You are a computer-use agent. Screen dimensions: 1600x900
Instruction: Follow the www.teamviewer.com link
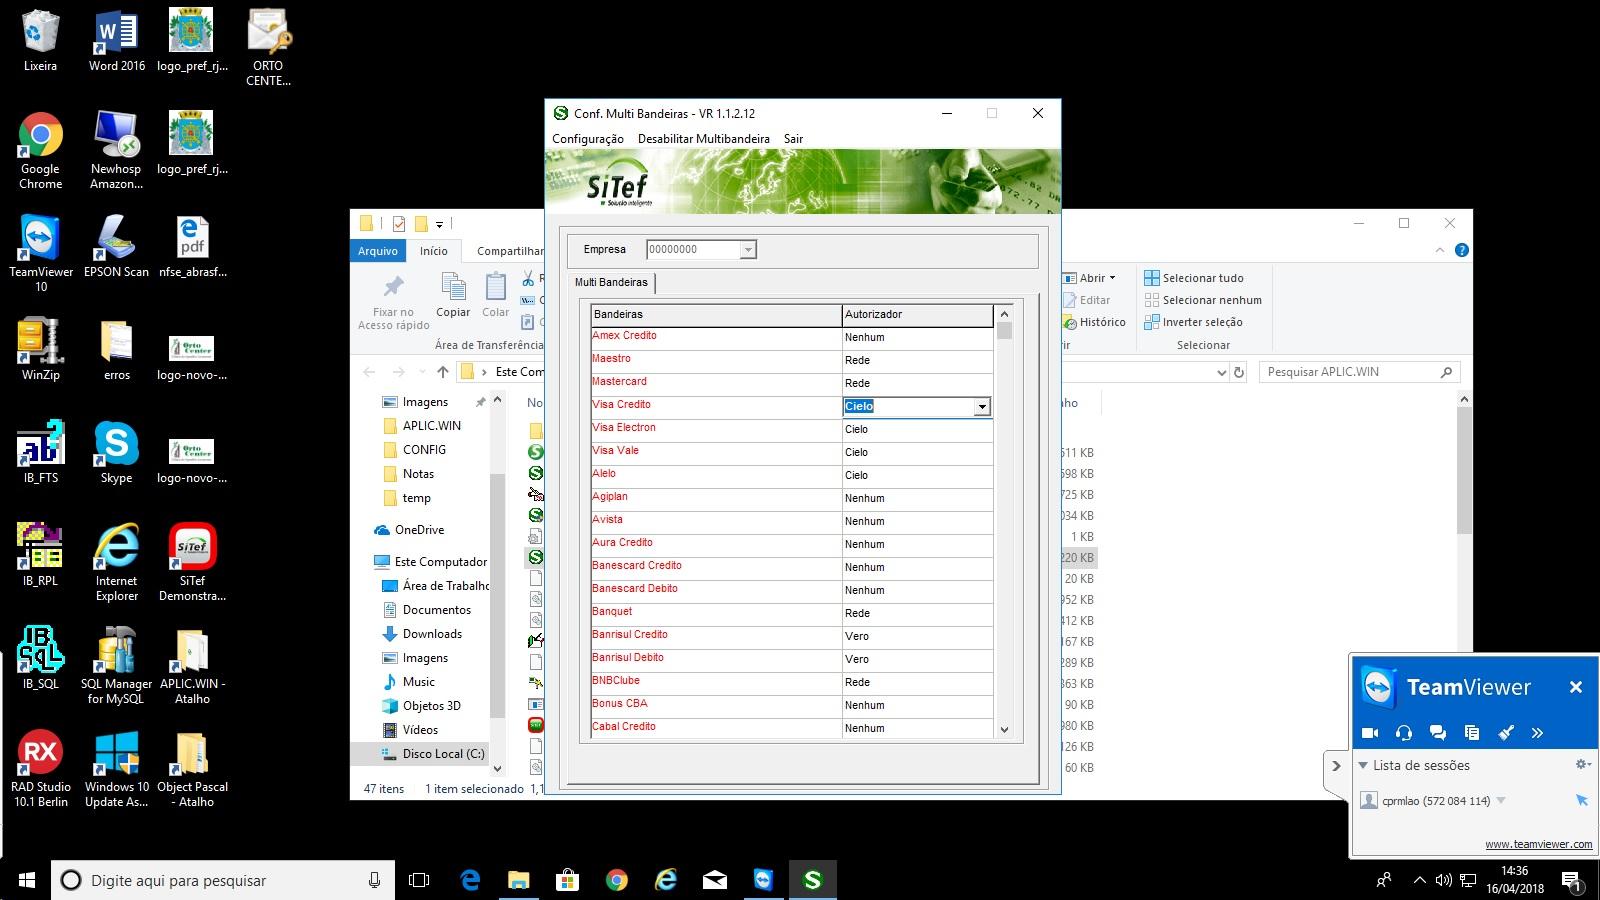[1539, 844]
